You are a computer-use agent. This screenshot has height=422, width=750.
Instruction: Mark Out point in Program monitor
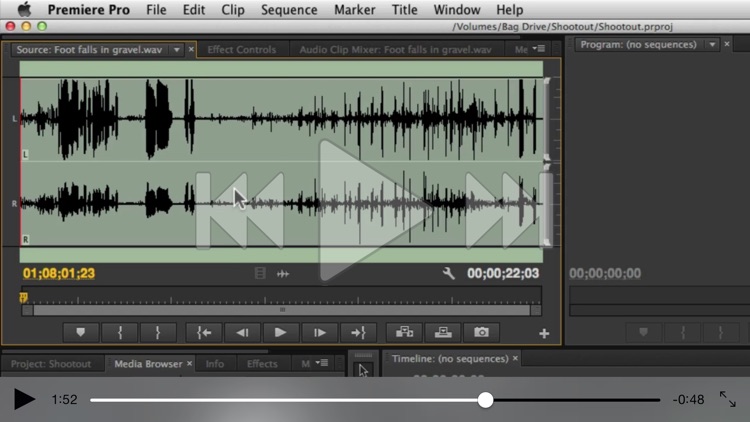point(720,332)
